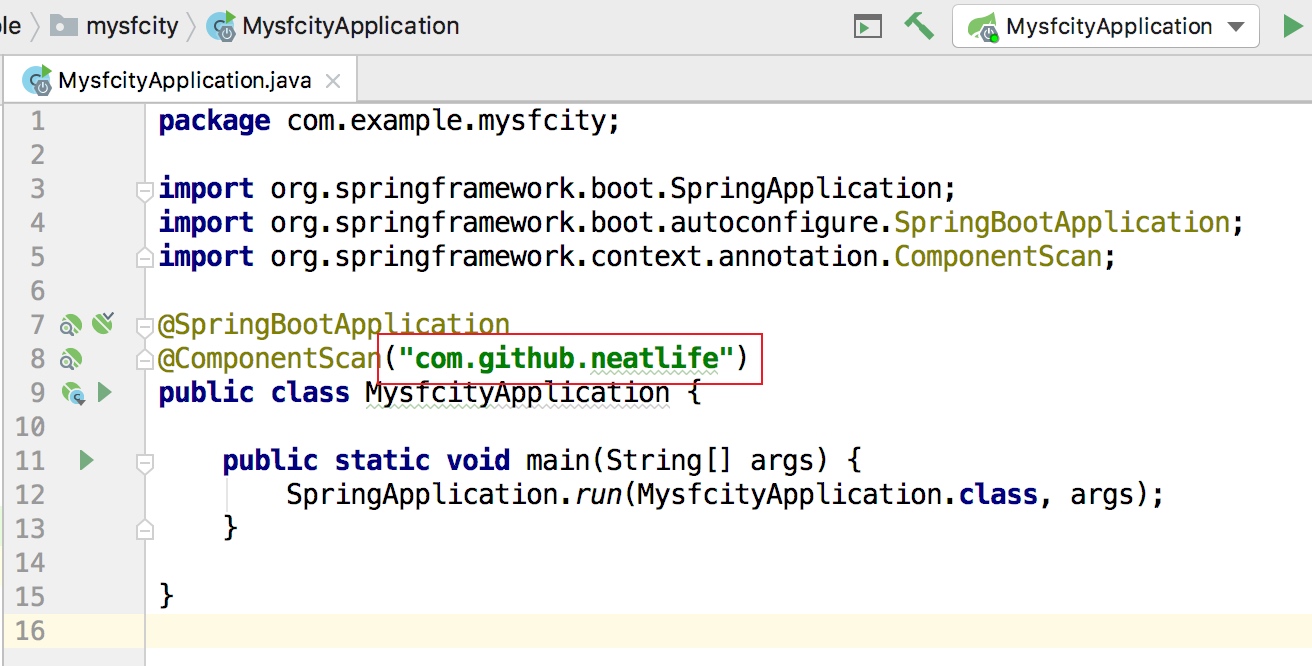This screenshot has width=1312, height=666.
Task: Collapse the main method fold marker on line 11
Action: pyautogui.click(x=144, y=462)
